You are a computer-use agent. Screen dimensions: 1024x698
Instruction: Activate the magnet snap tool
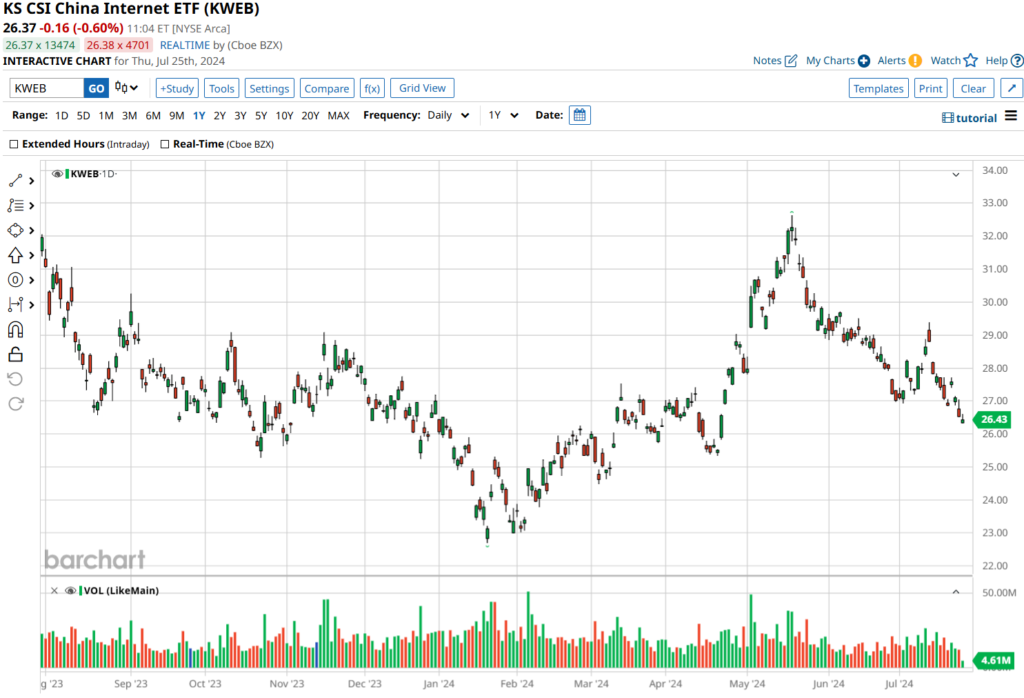coord(16,329)
